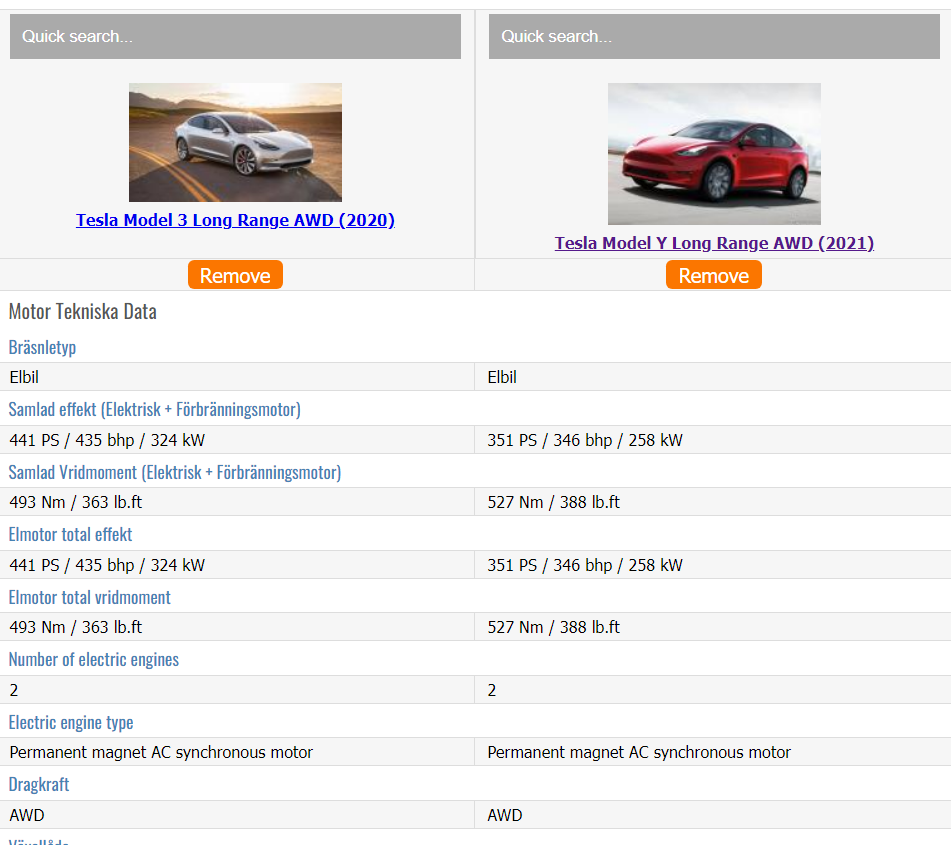Click the Elmotor total effekt label
Image resolution: width=951 pixels, height=845 pixels.
70,534
